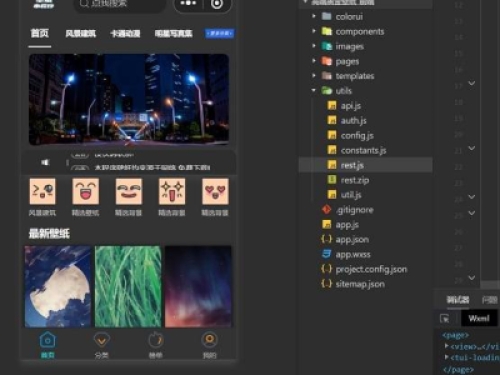Tap the winking face emoji icon
This screenshot has width=500, height=375.
[x=43, y=191]
